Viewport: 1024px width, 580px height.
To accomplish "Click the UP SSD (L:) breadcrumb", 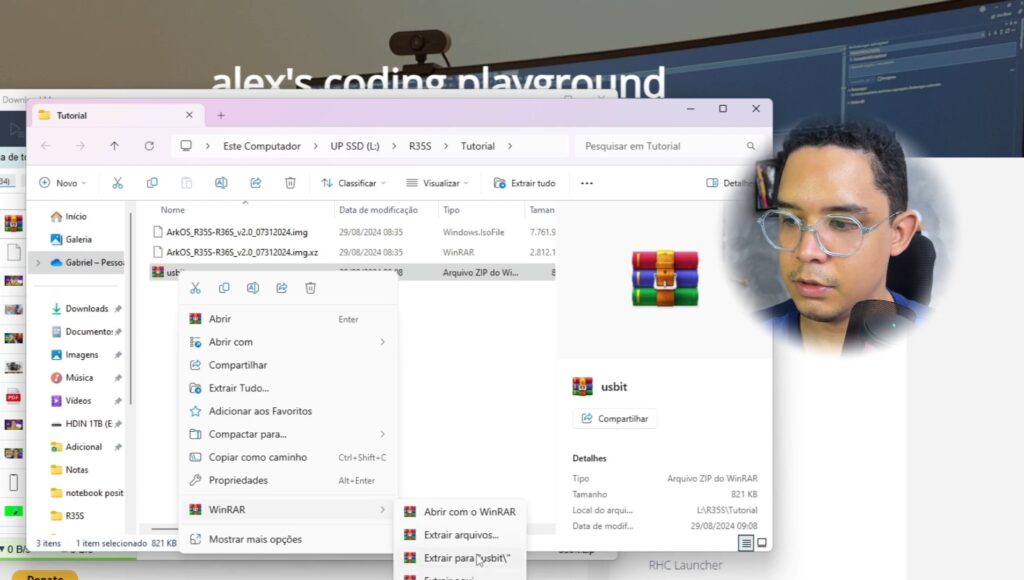I will pos(355,146).
